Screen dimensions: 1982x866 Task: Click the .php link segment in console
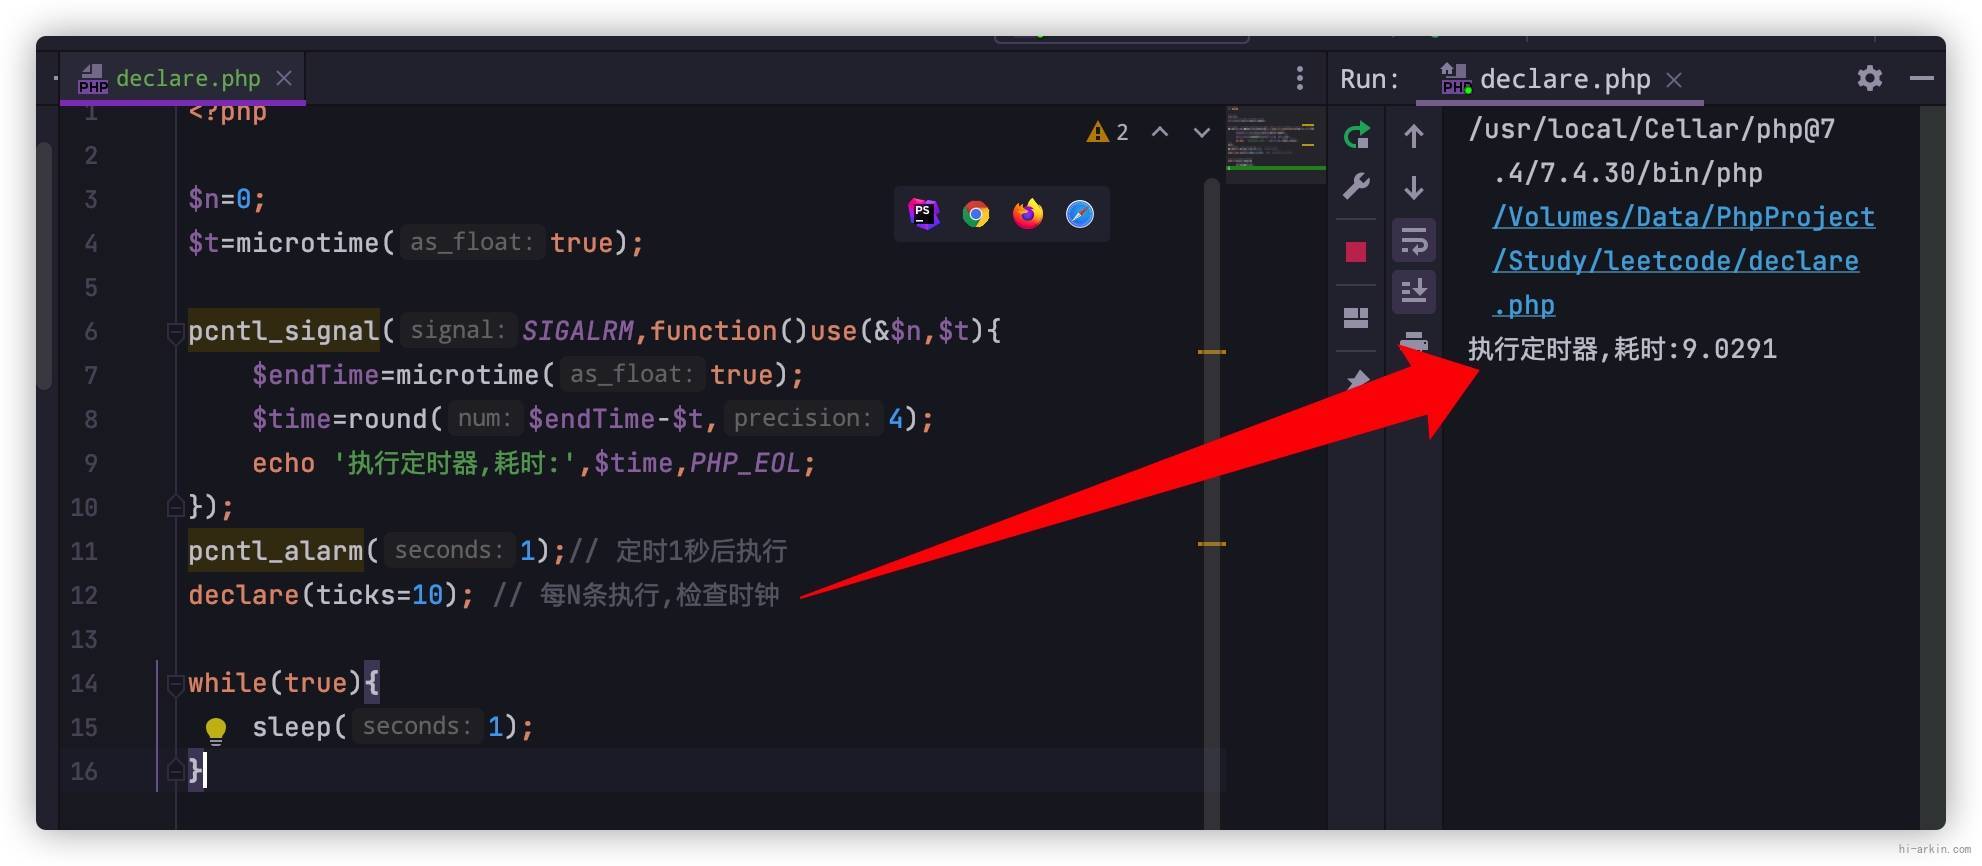1524,305
